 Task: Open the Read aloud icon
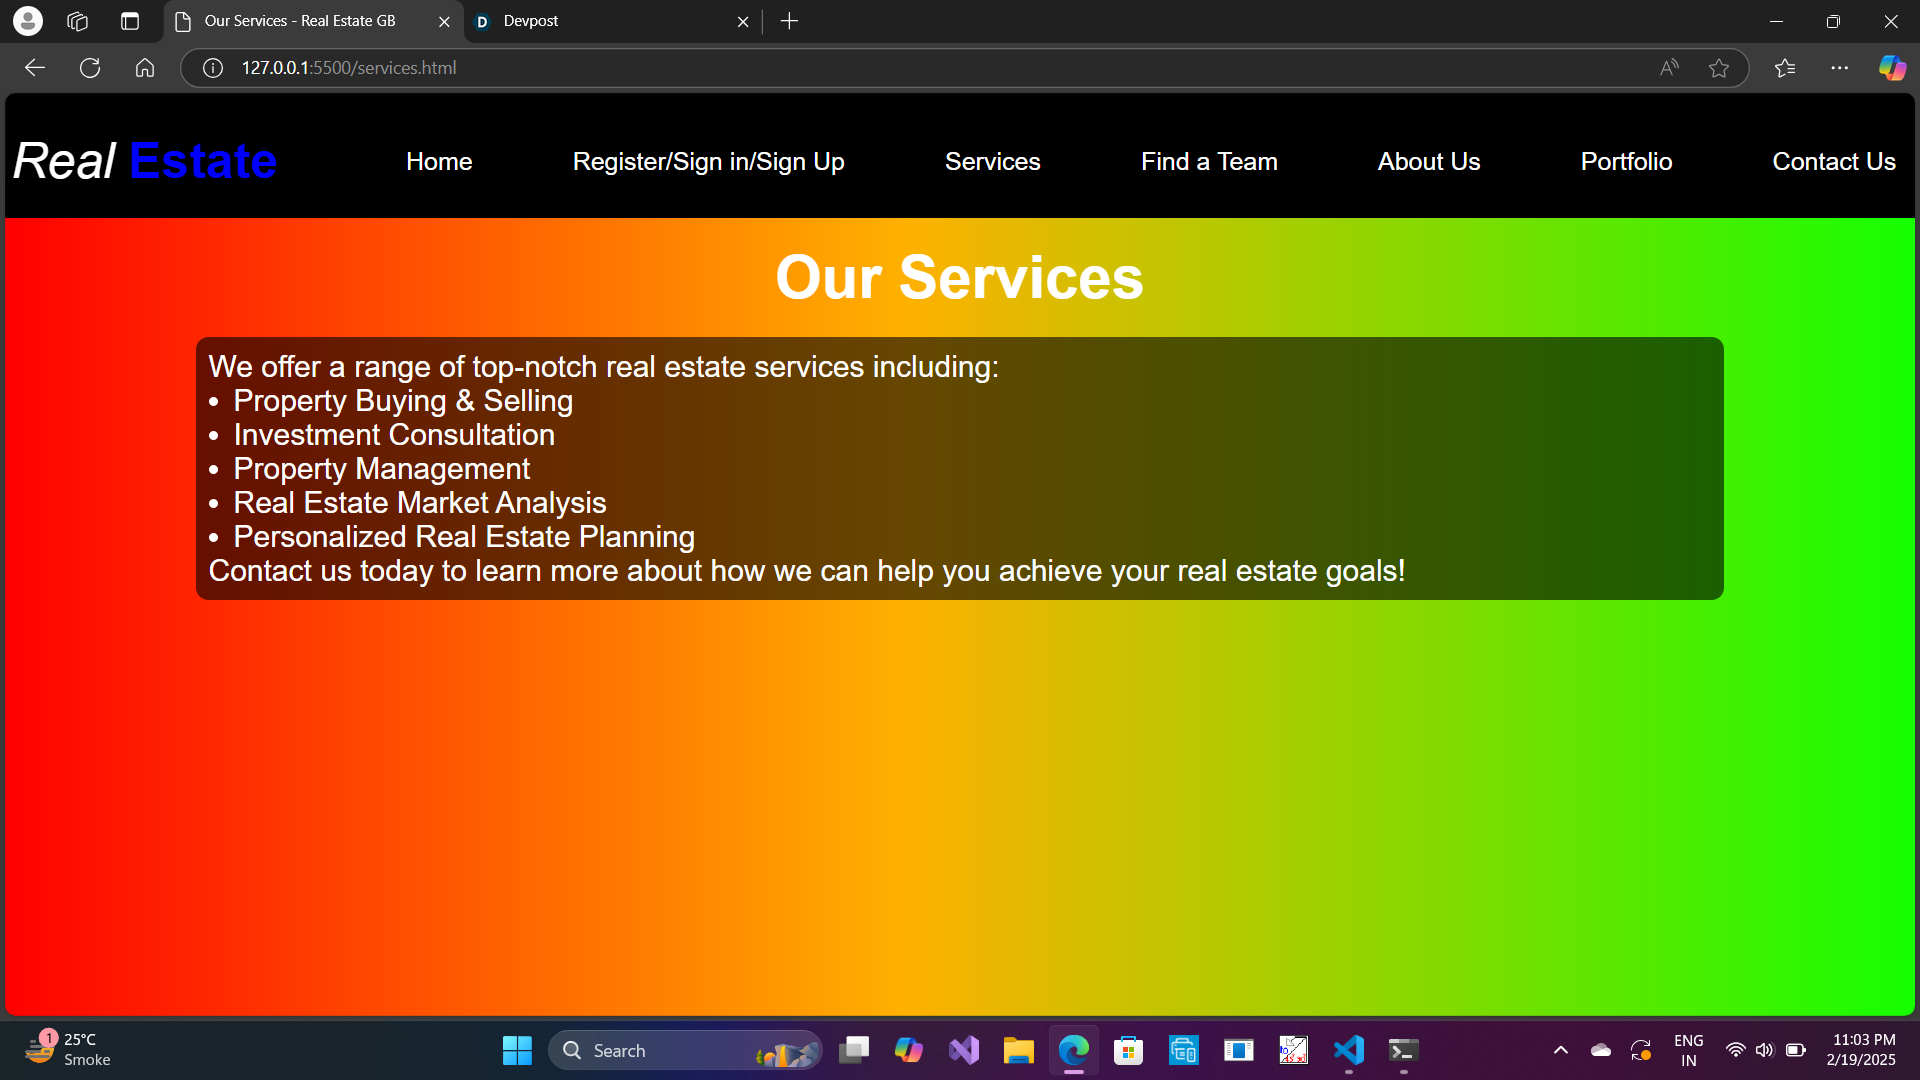pyautogui.click(x=1669, y=68)
